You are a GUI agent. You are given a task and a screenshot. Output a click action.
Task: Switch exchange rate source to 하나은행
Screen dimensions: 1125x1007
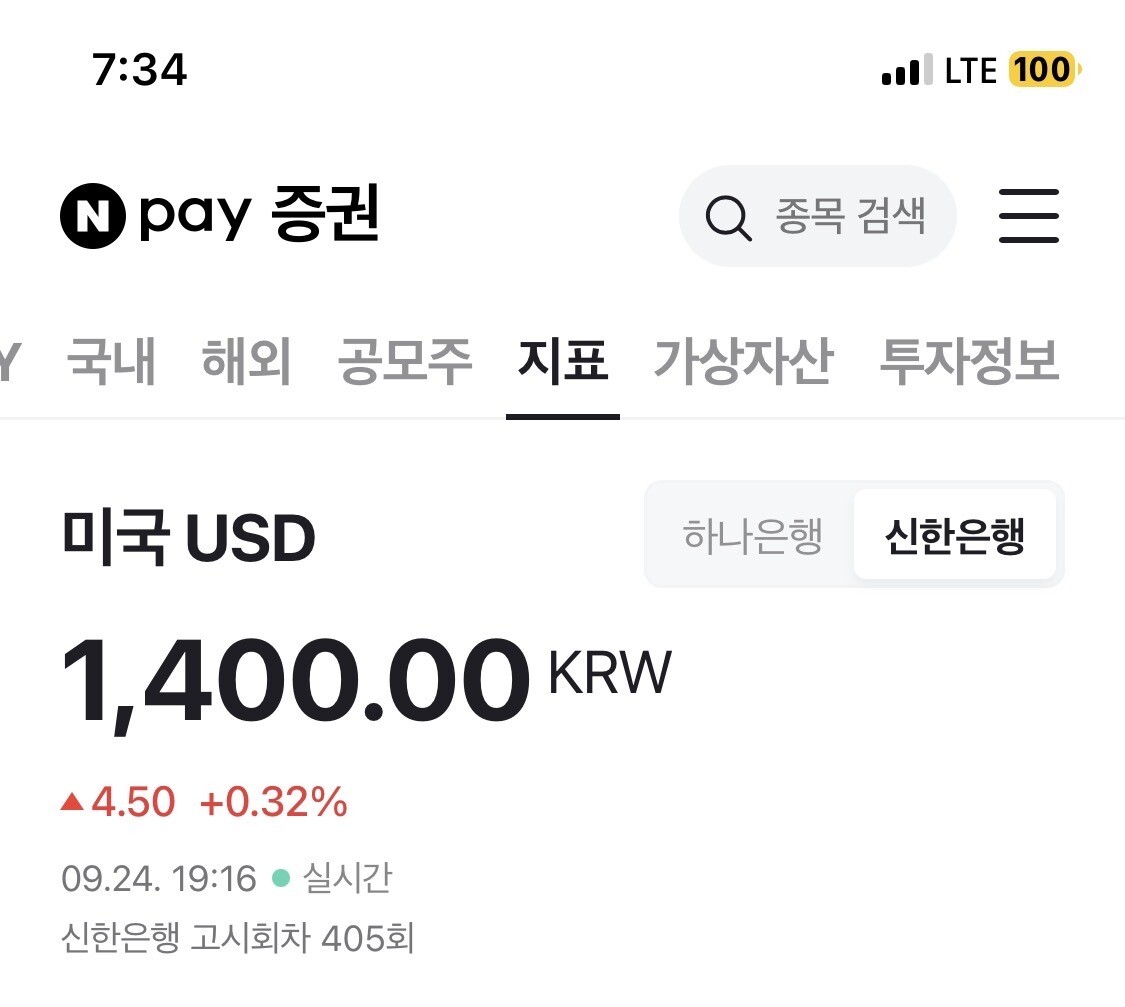[752, 537]
